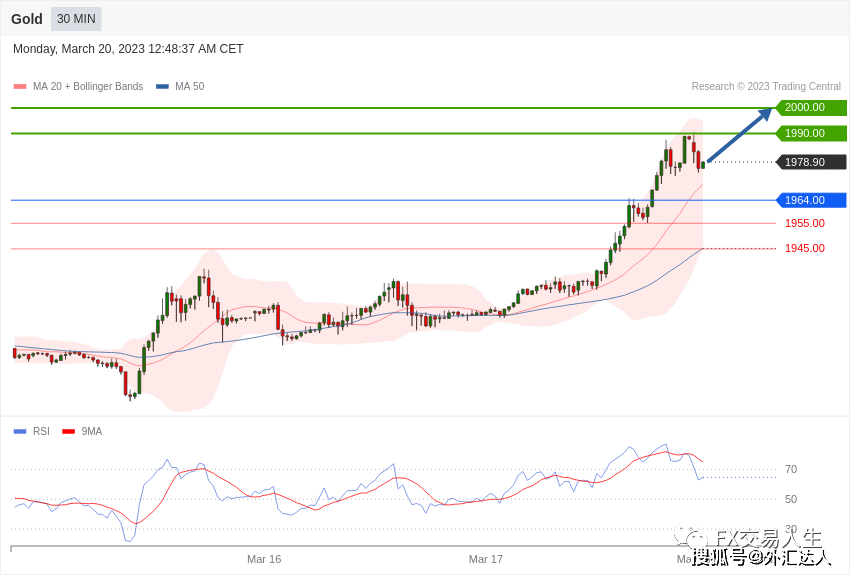Viewport: 850px width, 576px height.
Task: Click the 30 MIN timeframe button
Action: click(x=76, y=19)
